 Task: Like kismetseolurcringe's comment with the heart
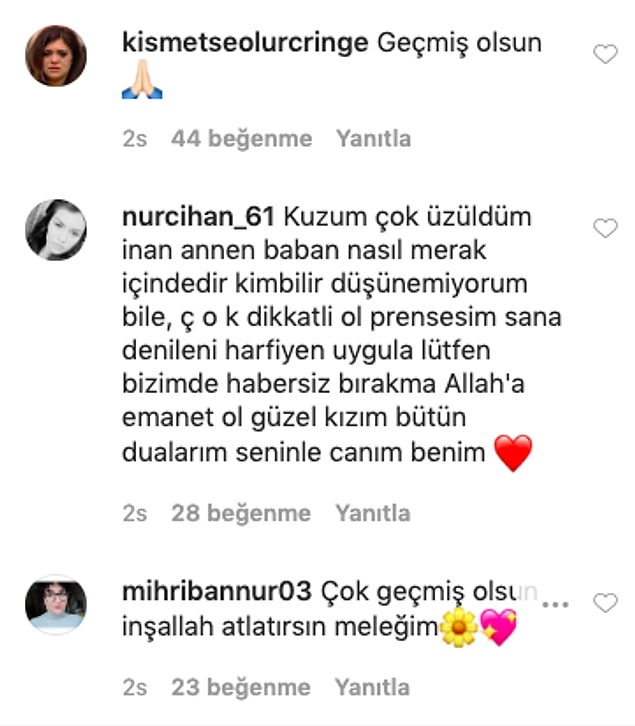click(605, 54)
